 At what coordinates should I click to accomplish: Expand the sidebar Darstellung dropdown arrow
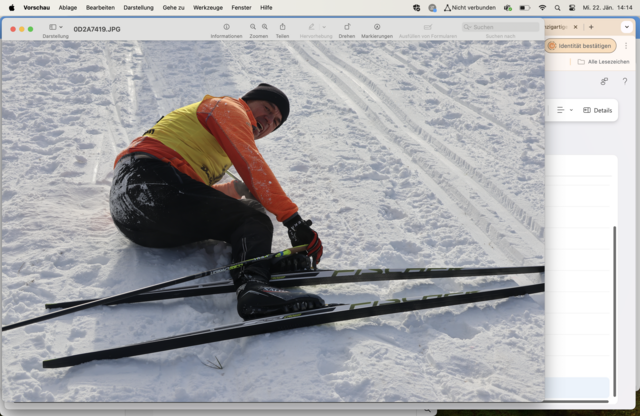(x=61, y=27)
